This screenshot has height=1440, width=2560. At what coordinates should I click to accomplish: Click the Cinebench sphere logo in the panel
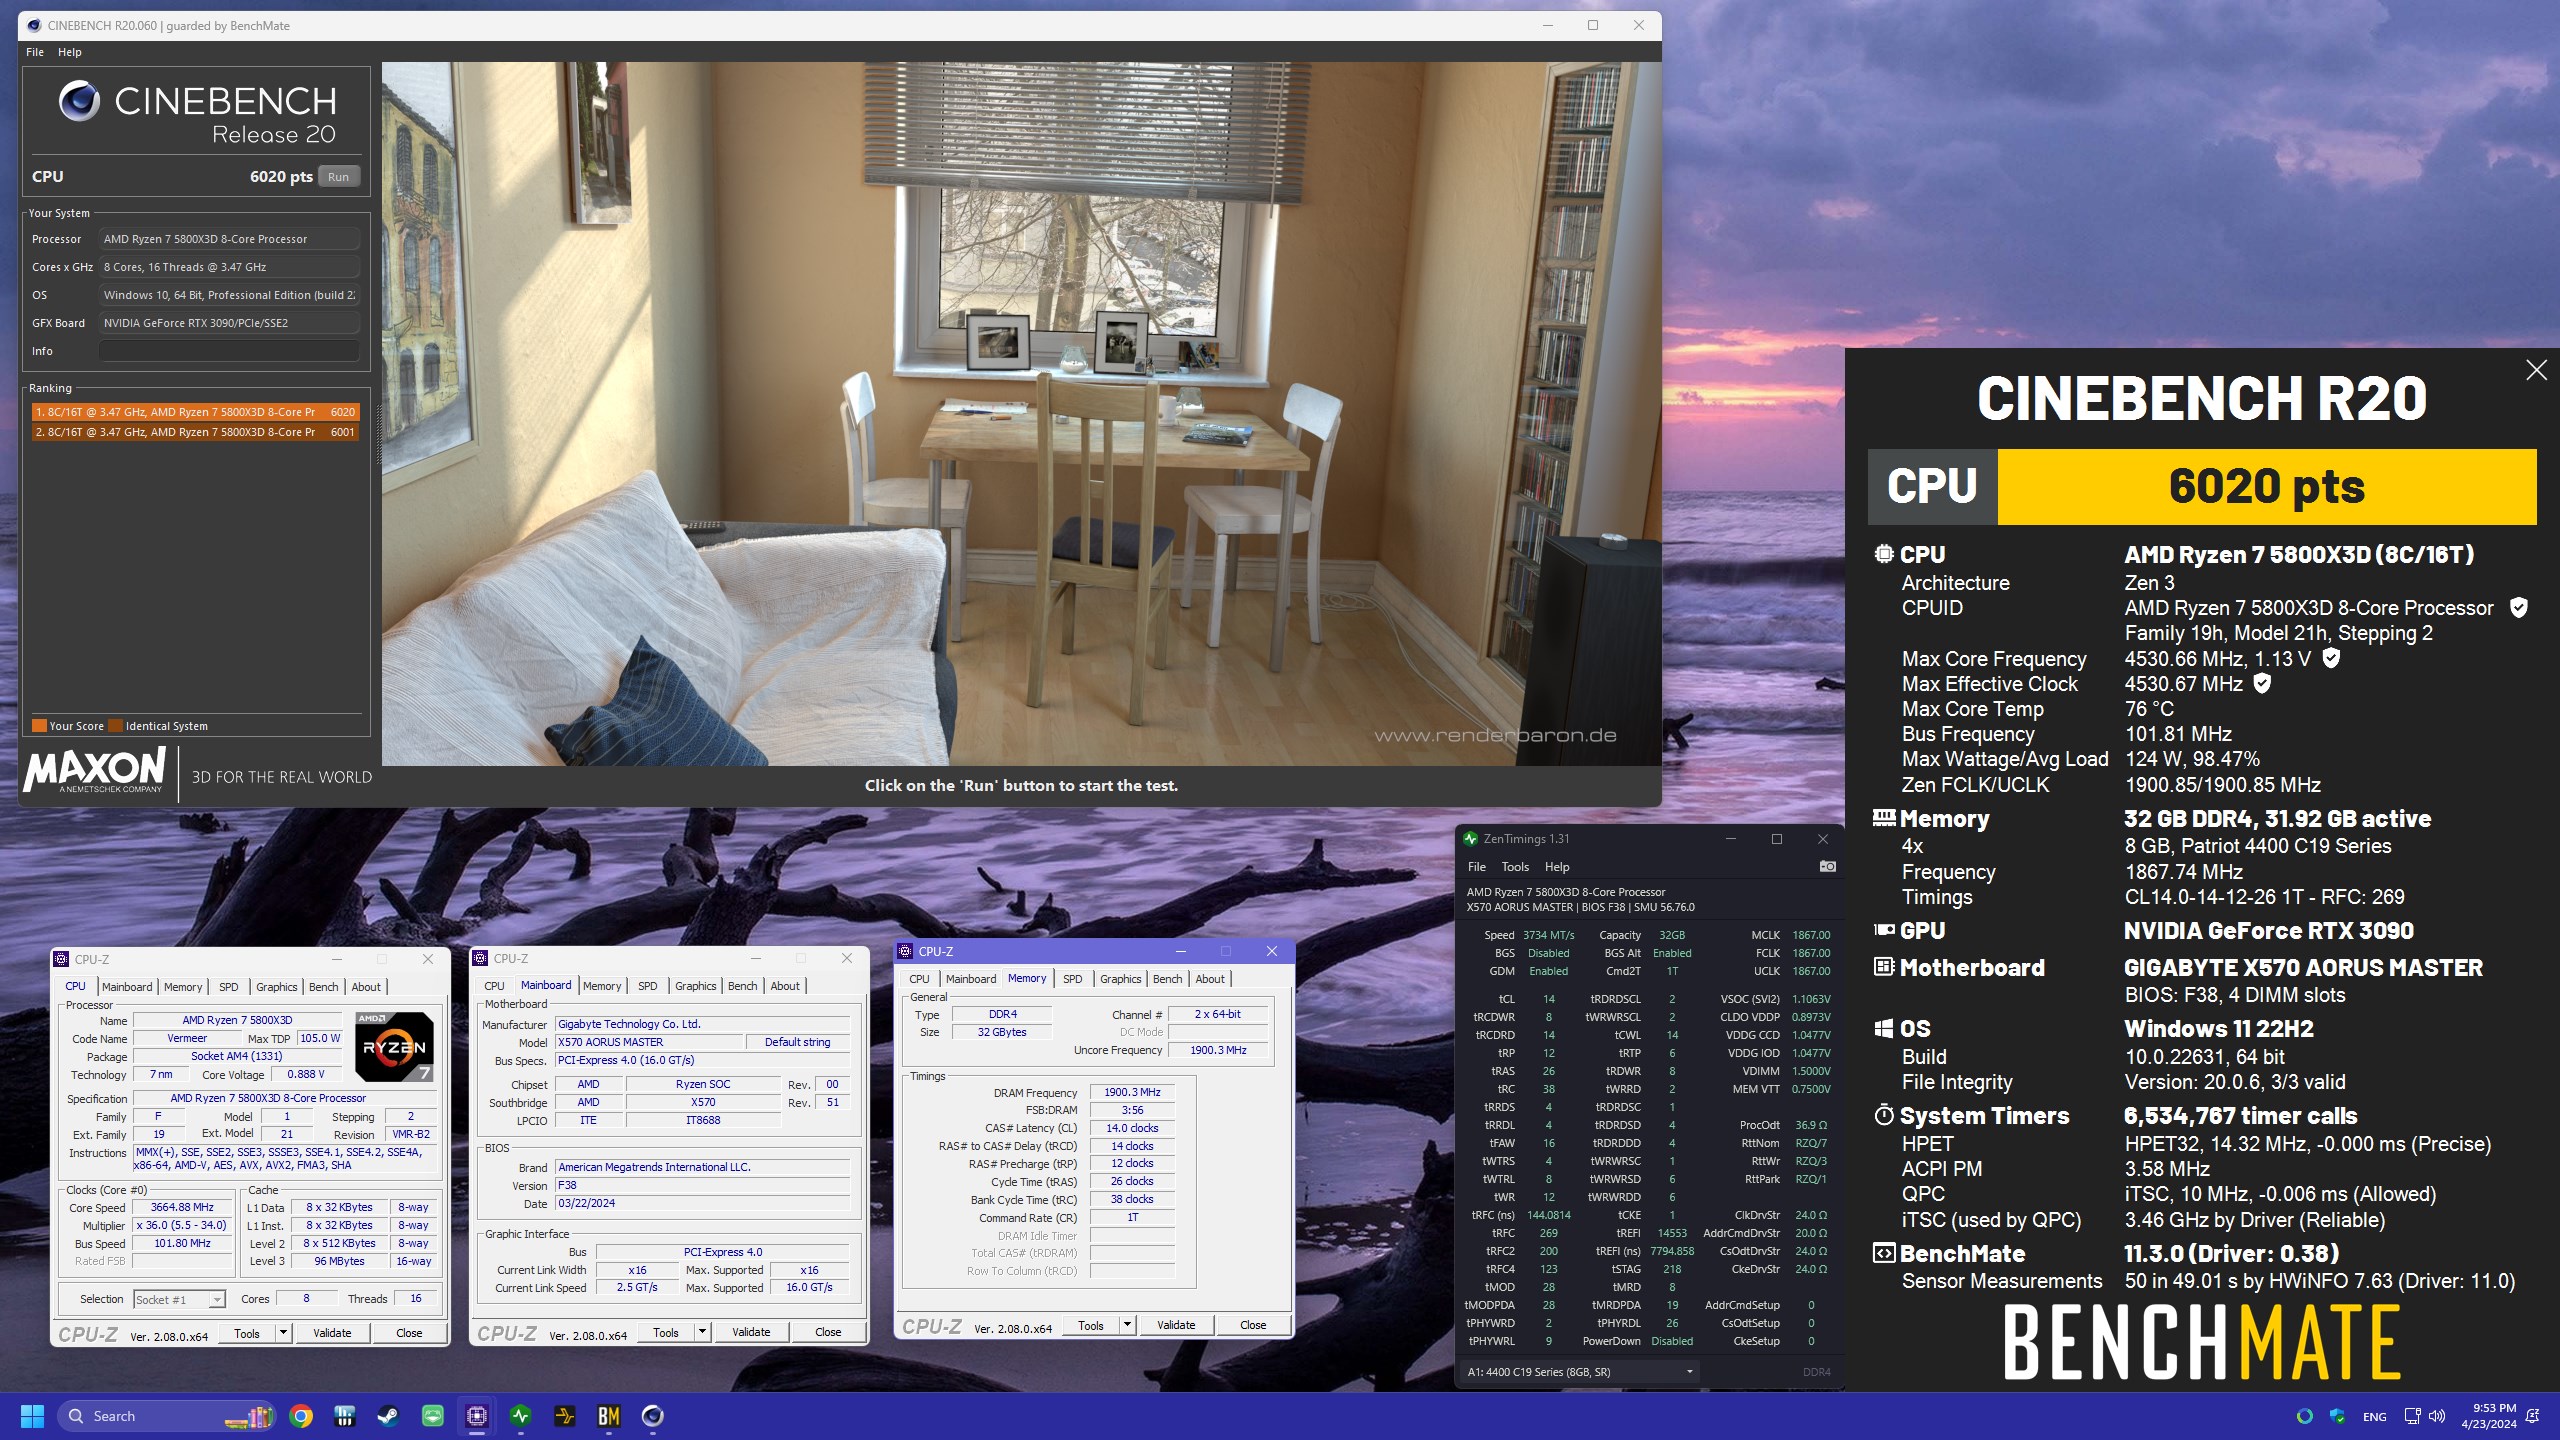79,101
